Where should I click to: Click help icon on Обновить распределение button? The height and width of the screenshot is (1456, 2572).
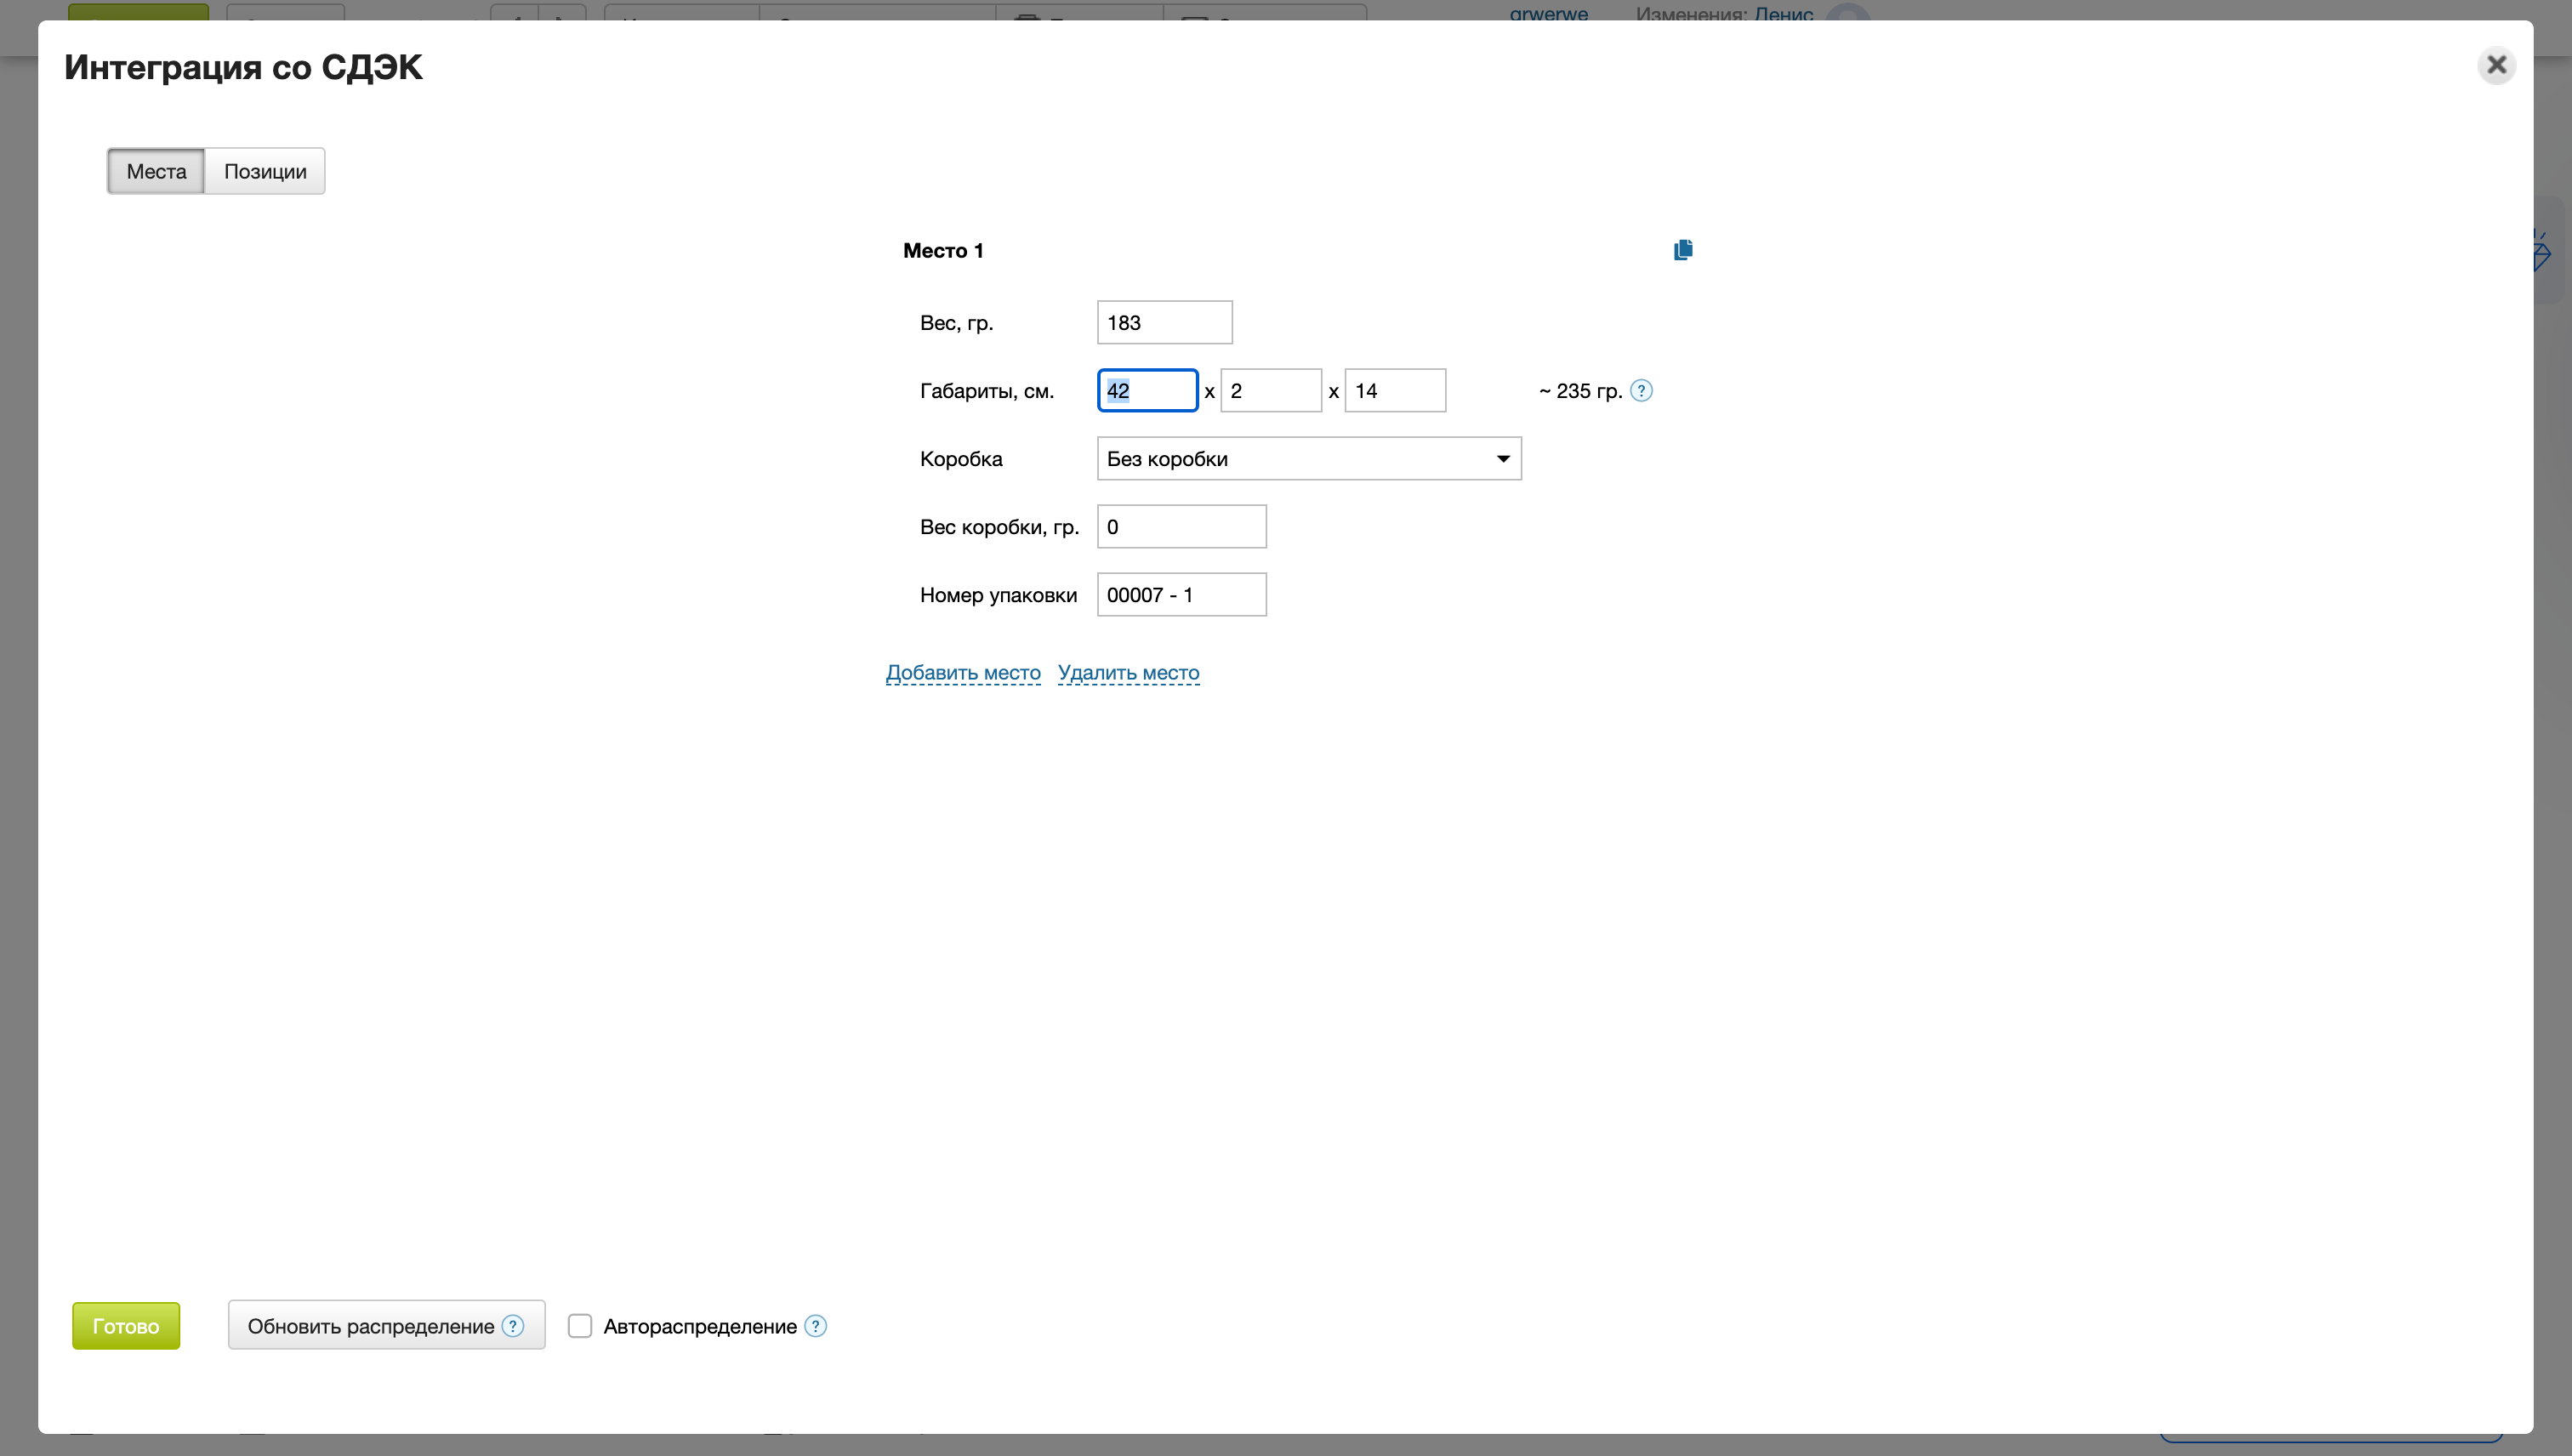point(513,1326)
